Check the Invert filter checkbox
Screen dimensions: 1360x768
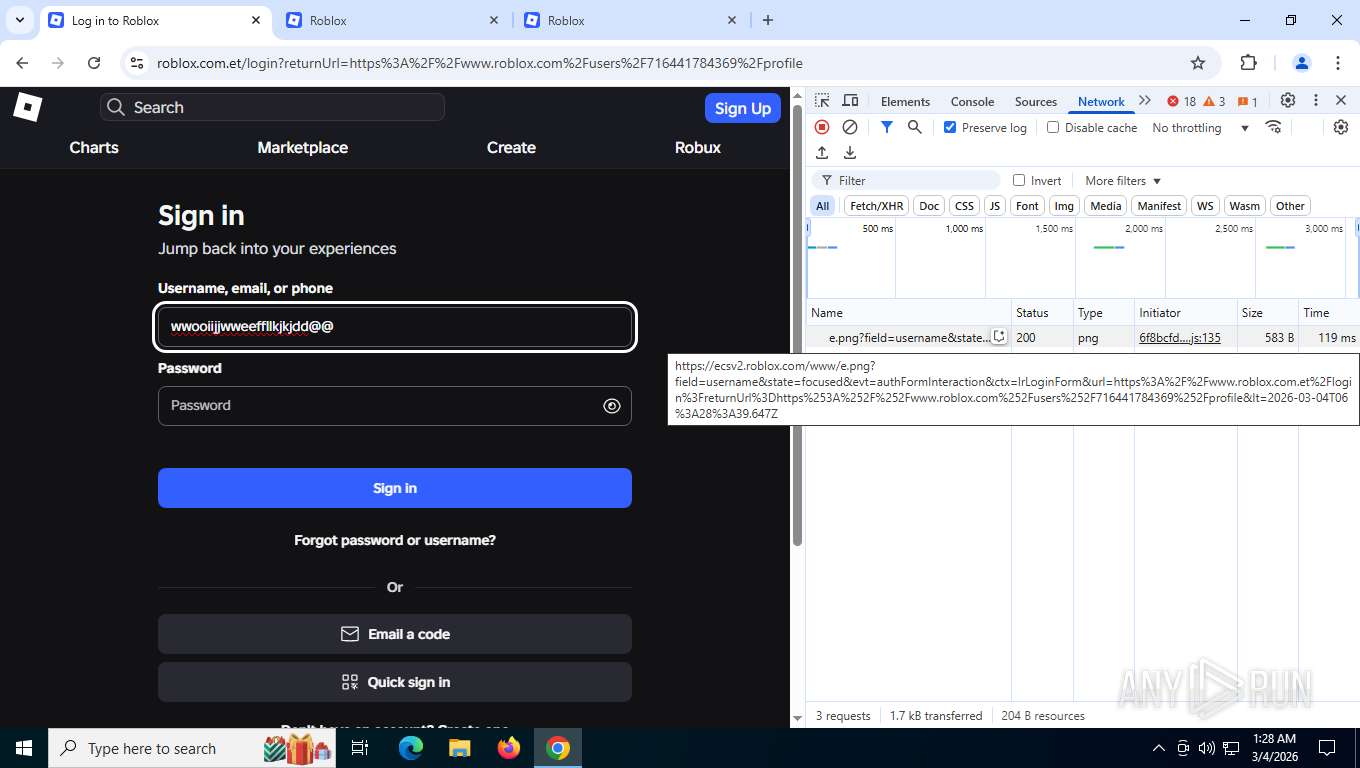[1019, 180]
